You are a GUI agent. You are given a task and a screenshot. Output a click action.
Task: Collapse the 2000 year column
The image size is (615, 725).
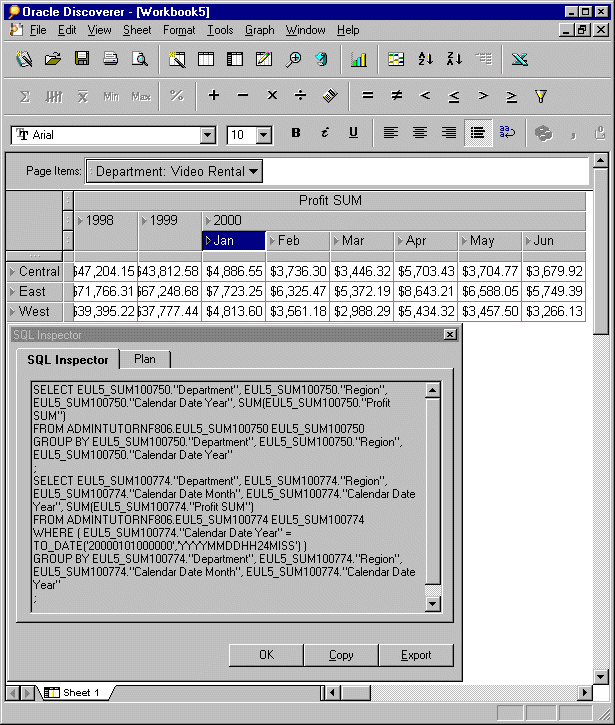point(208,221)
